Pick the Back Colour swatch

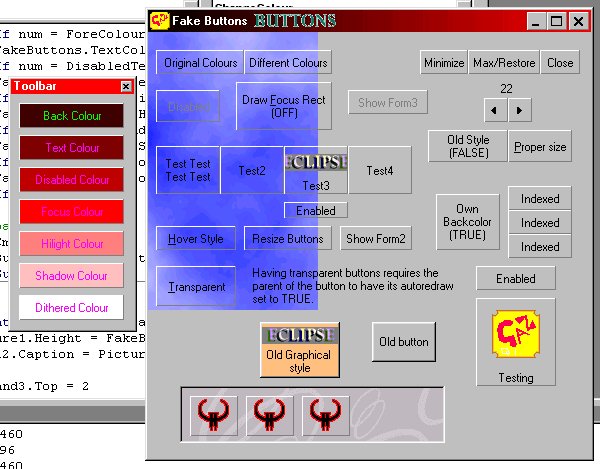[x=71, y=116]
